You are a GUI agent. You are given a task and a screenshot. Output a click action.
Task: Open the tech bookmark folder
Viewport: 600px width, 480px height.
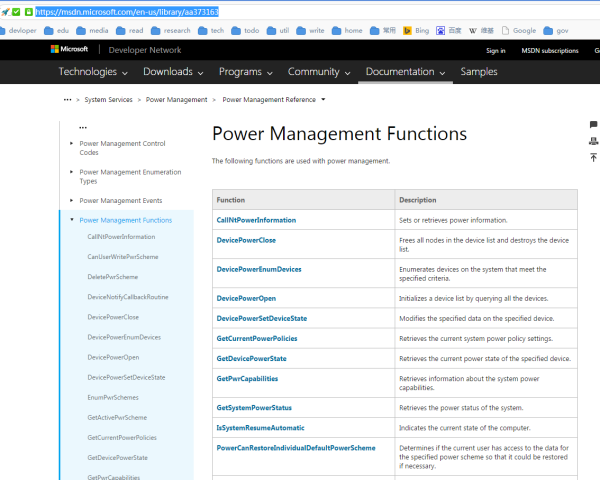211,30
